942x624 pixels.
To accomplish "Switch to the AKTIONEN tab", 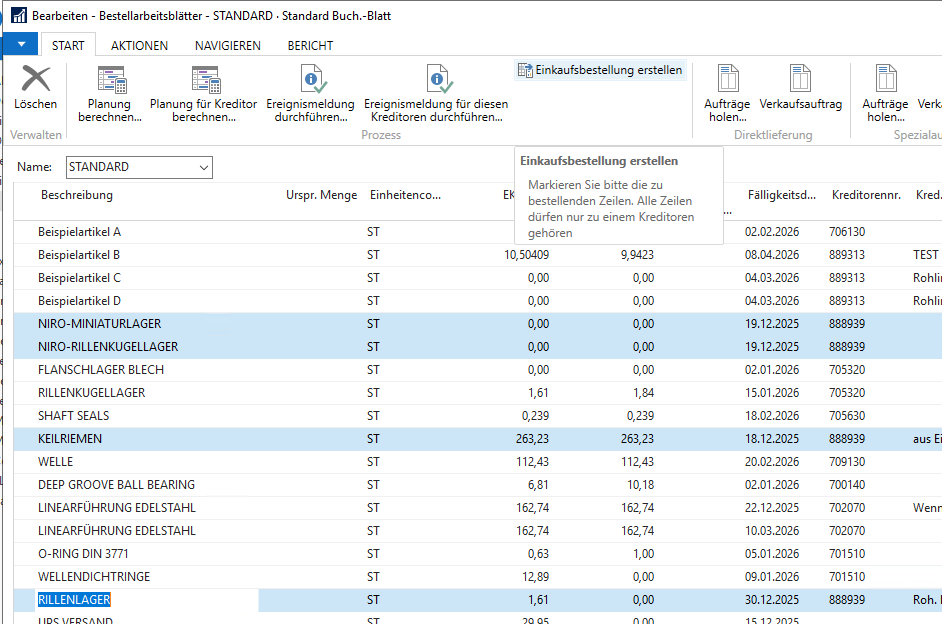I will tap(139, 44).
